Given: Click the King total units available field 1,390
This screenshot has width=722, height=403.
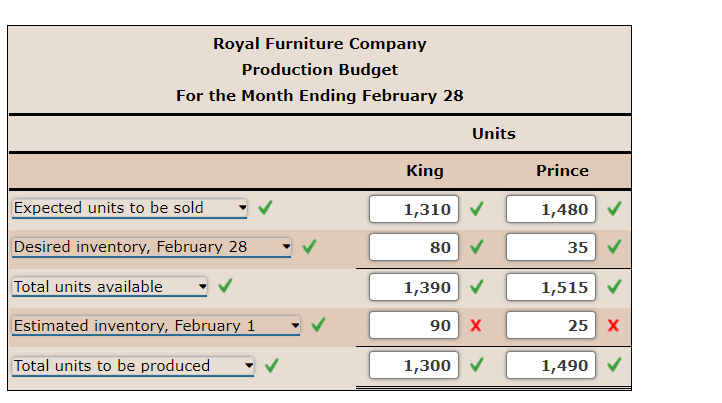Looking at the screenshot, I should [414, 288].
